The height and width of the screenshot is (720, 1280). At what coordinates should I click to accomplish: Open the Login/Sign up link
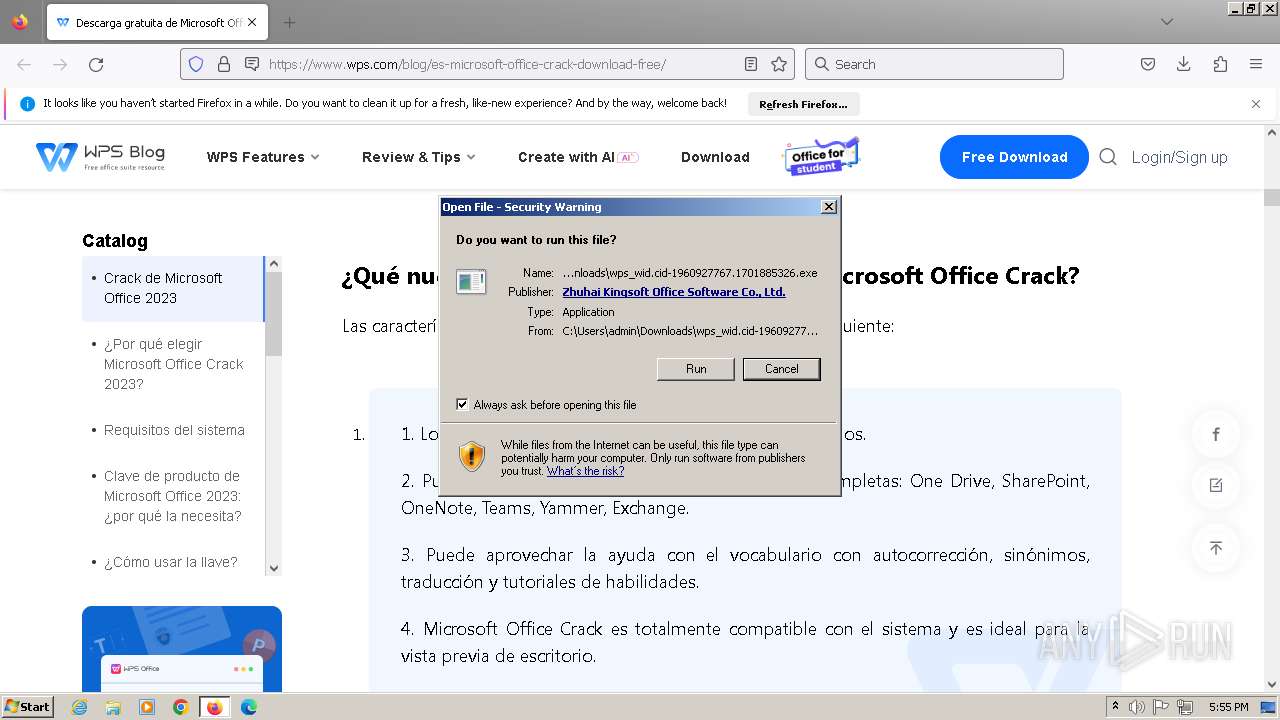(1179, 157)
